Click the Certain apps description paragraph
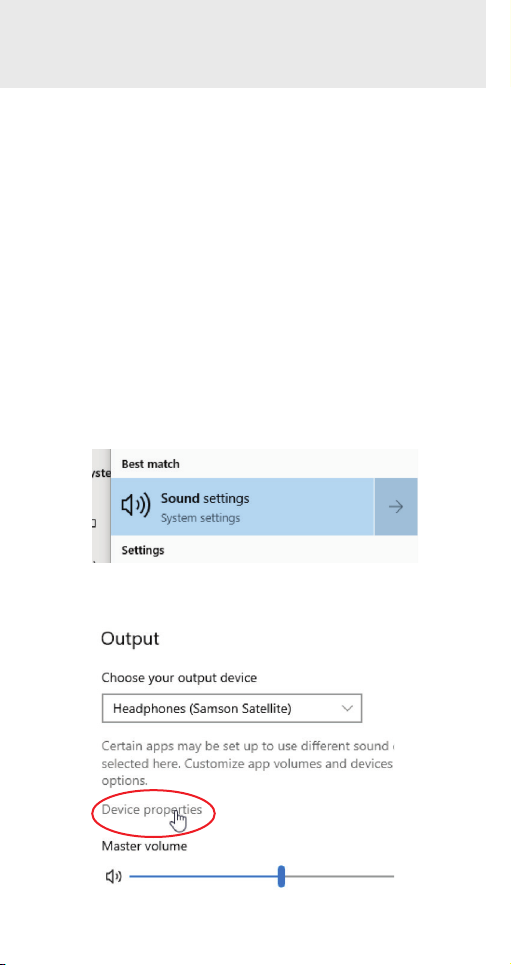Viewport: 511px width, 965px height. (x=247, y=763)
